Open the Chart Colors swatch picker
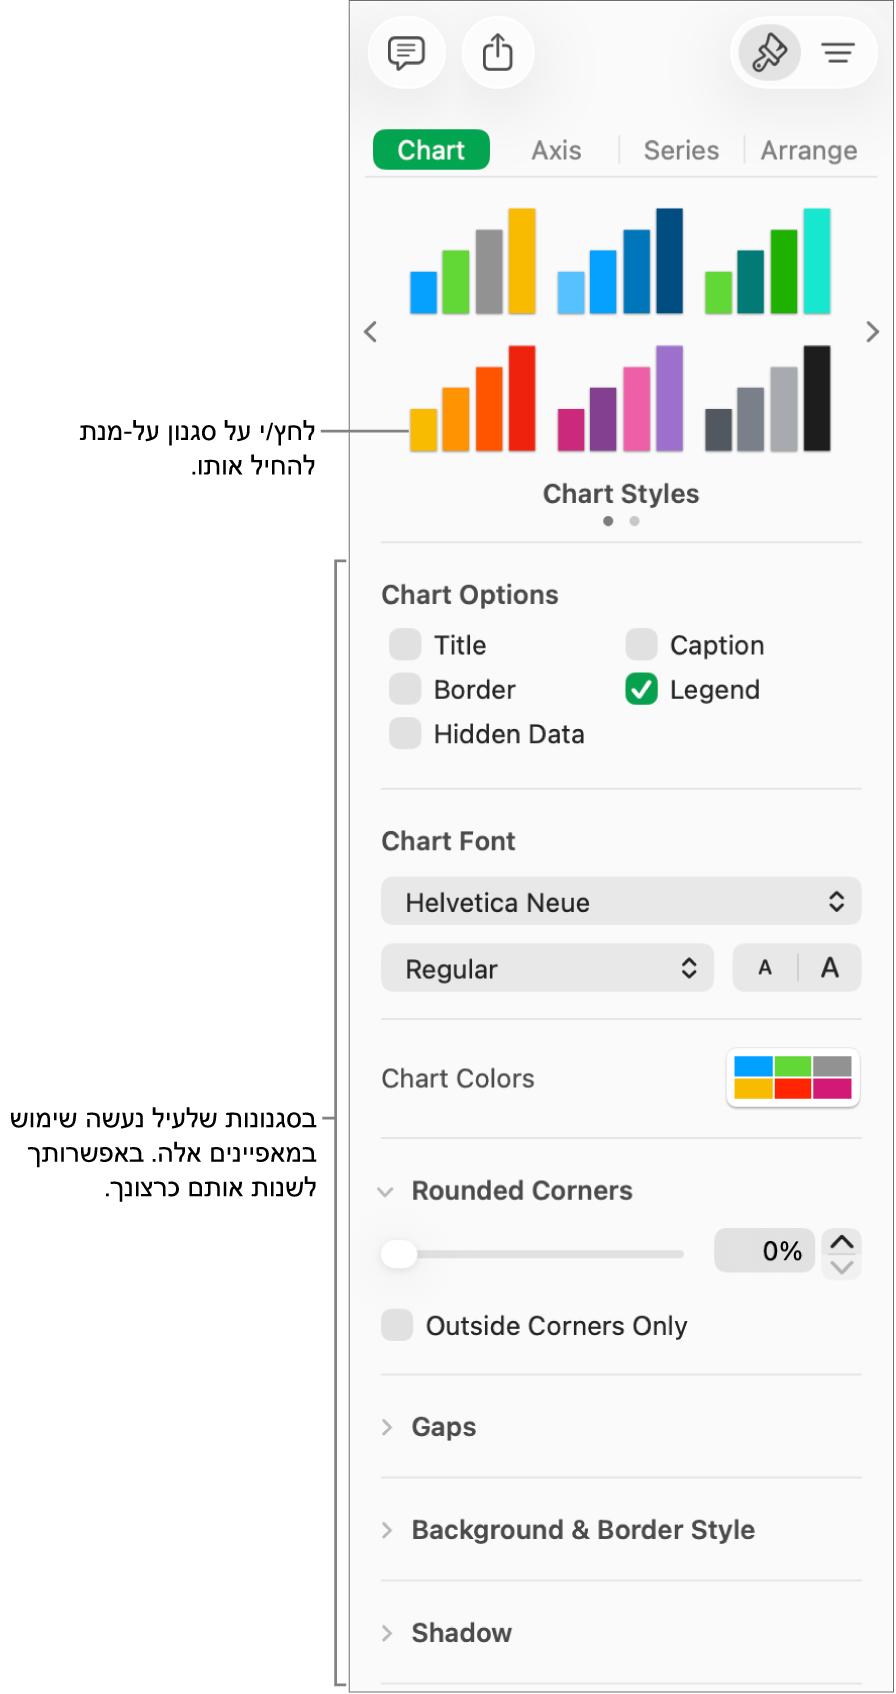This screenshot has height=1694, width=896. [x=793, y=1078]
